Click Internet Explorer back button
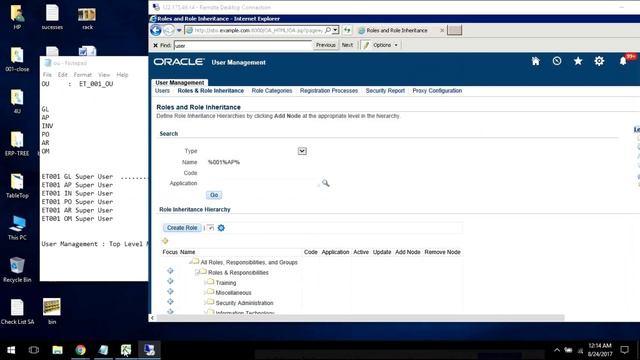Screen dimensions: 640x360 [x=156, y=30]
